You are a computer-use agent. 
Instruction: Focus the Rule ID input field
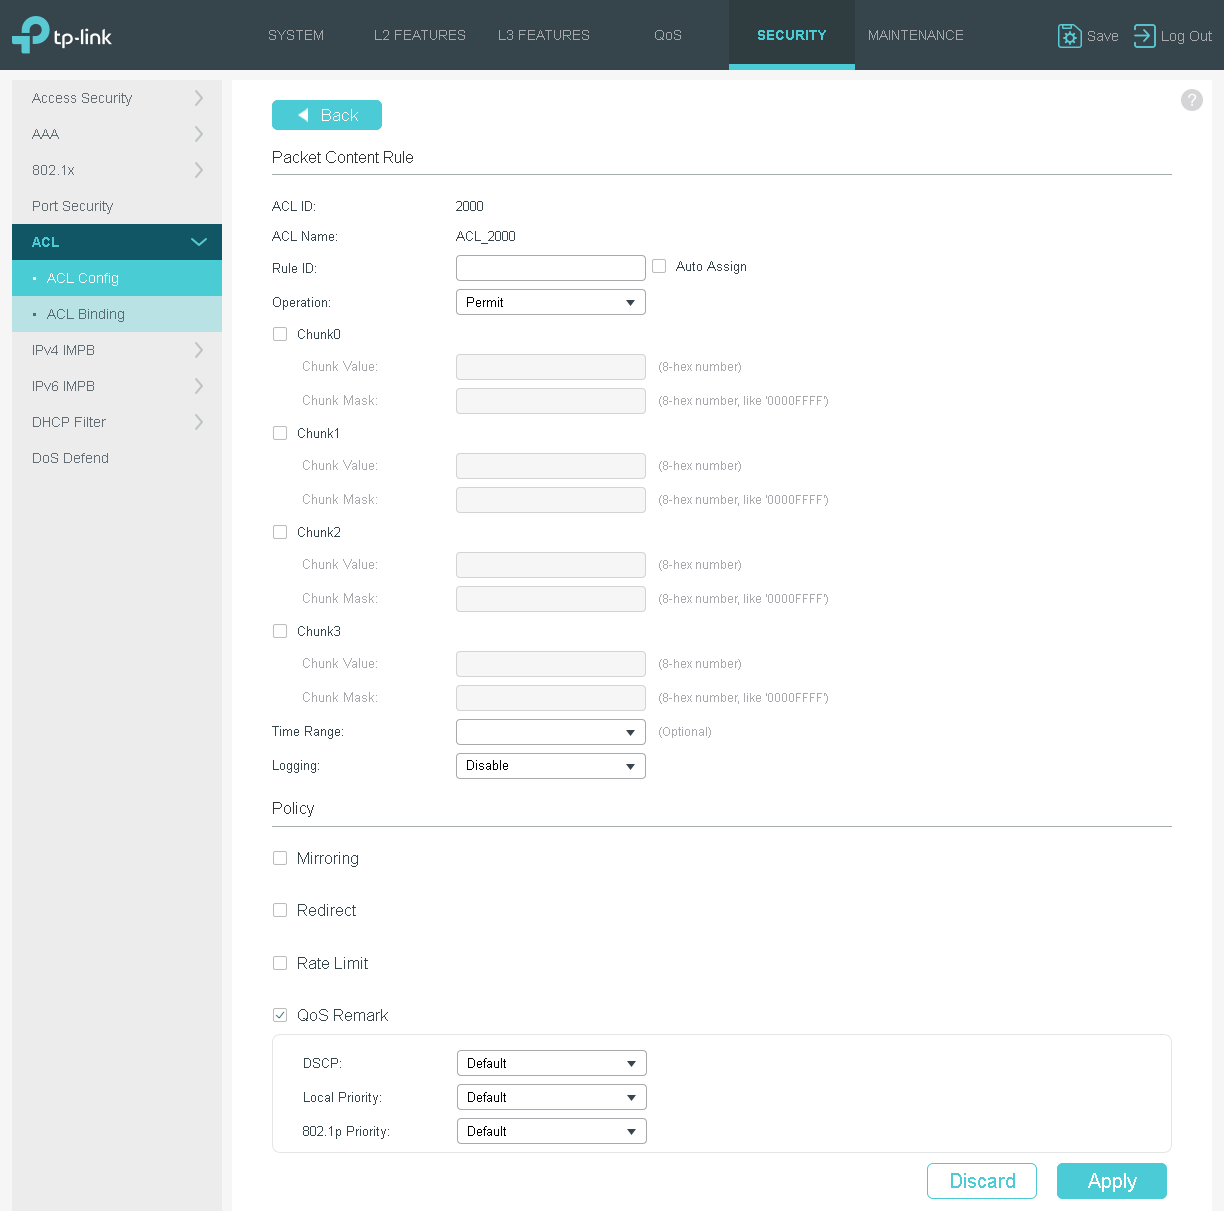pos(551,268)
